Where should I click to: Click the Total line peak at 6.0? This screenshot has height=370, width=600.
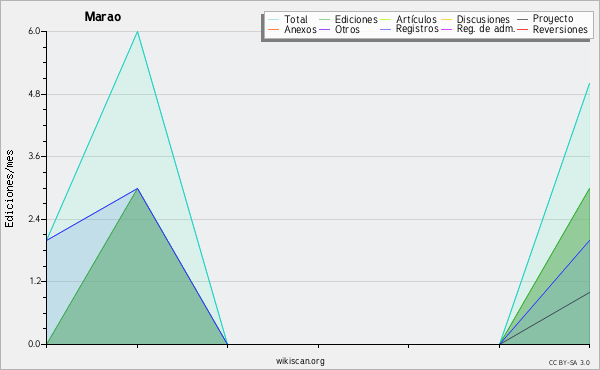click(137, 31)
